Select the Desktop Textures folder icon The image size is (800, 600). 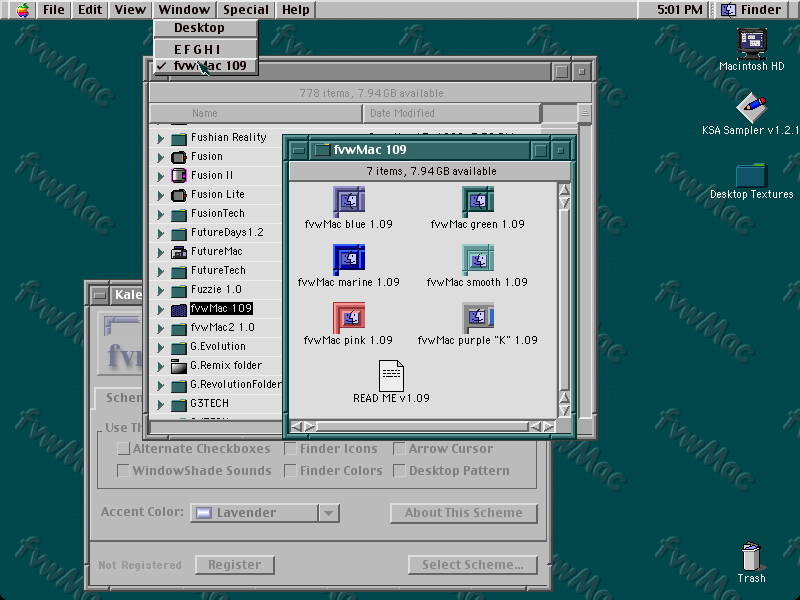click(752, 176)
